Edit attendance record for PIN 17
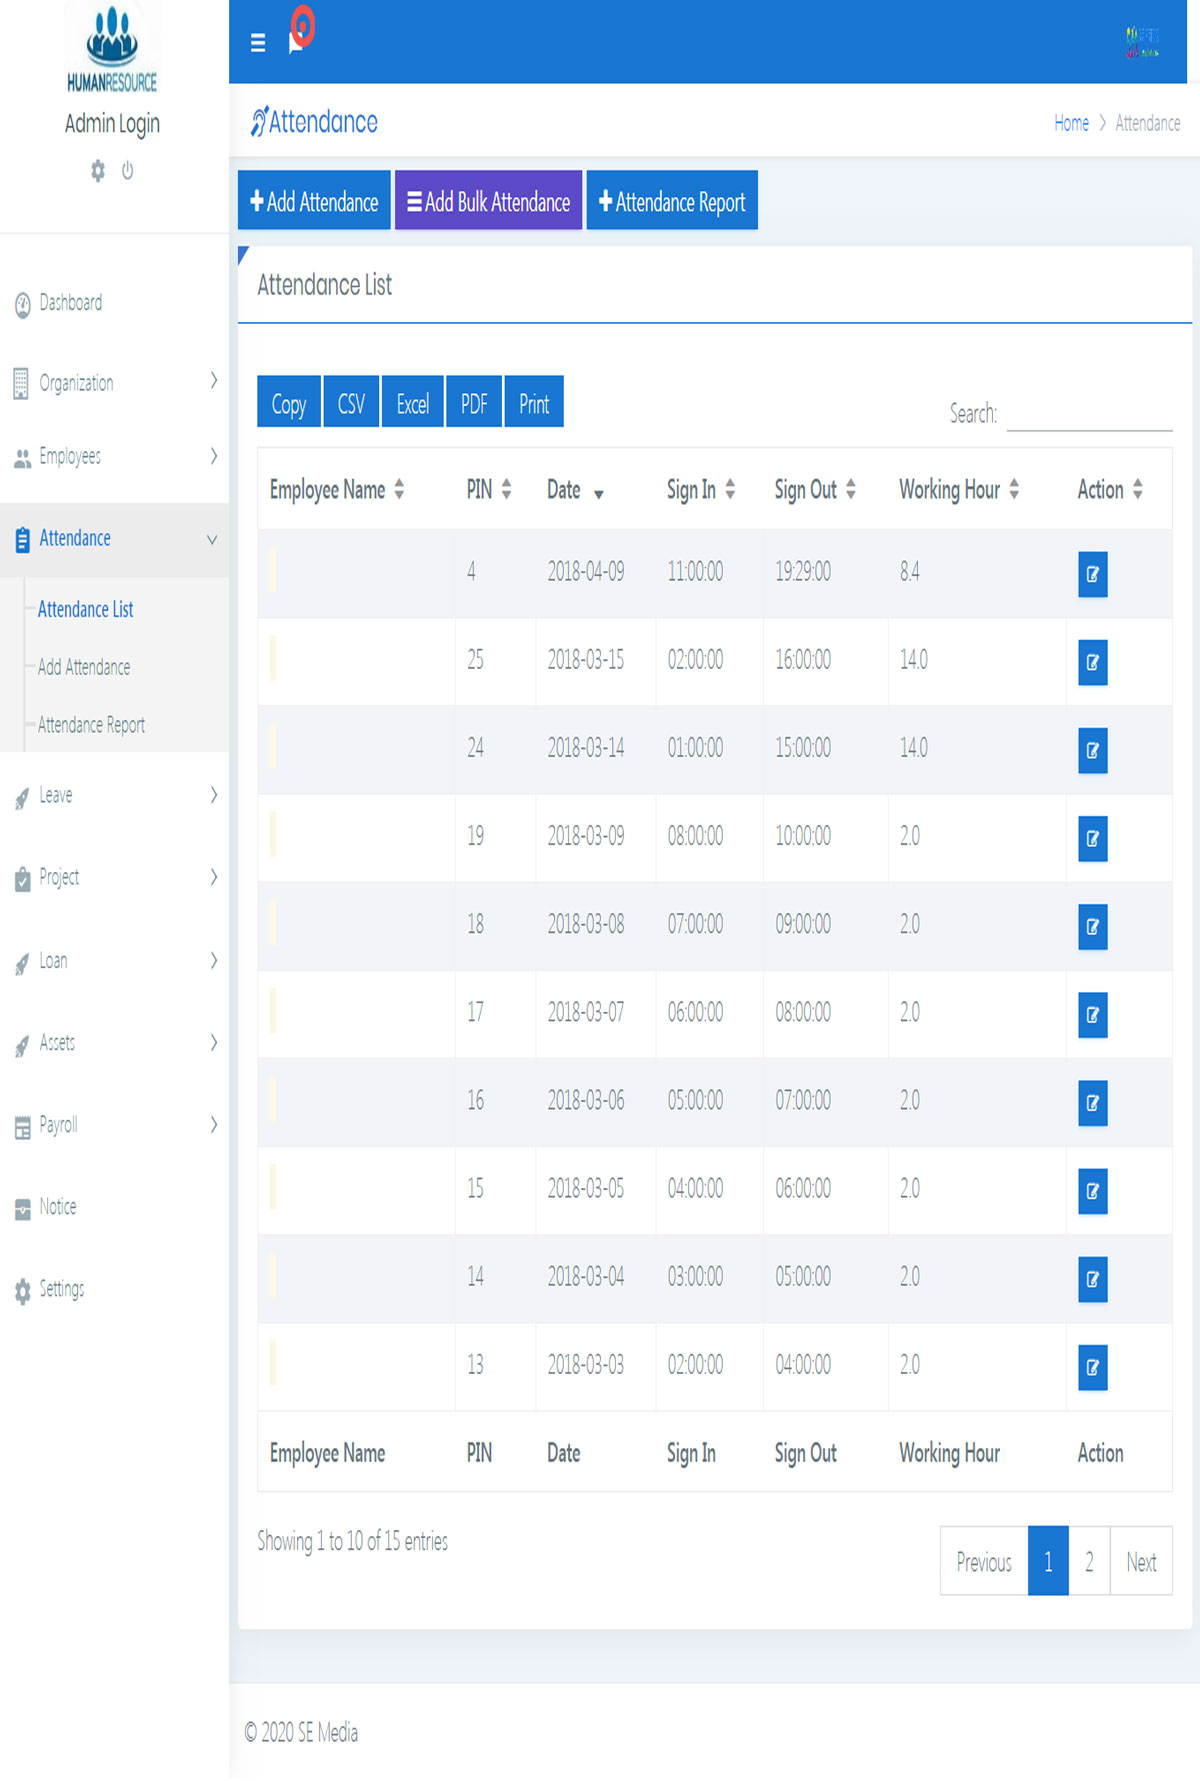The height and width of the screenshot is (1781, 1200). (x=1092, y=1015)
